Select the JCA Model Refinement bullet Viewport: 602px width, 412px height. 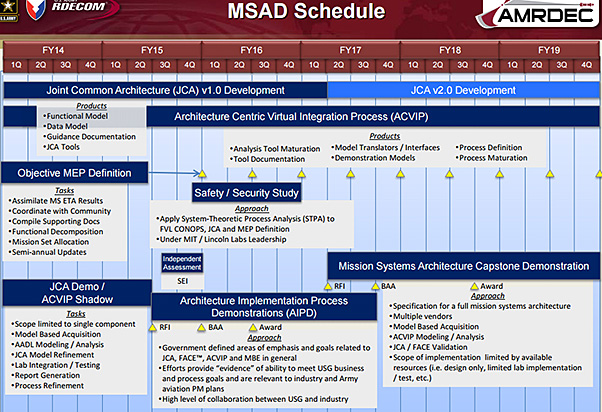coord(53,355)
